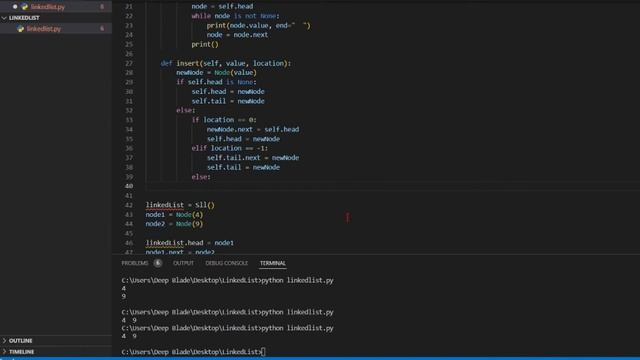Screen dimensions: 640x360
Task: Click line number 42 in the gutter
Action: [x=129, y=205]
